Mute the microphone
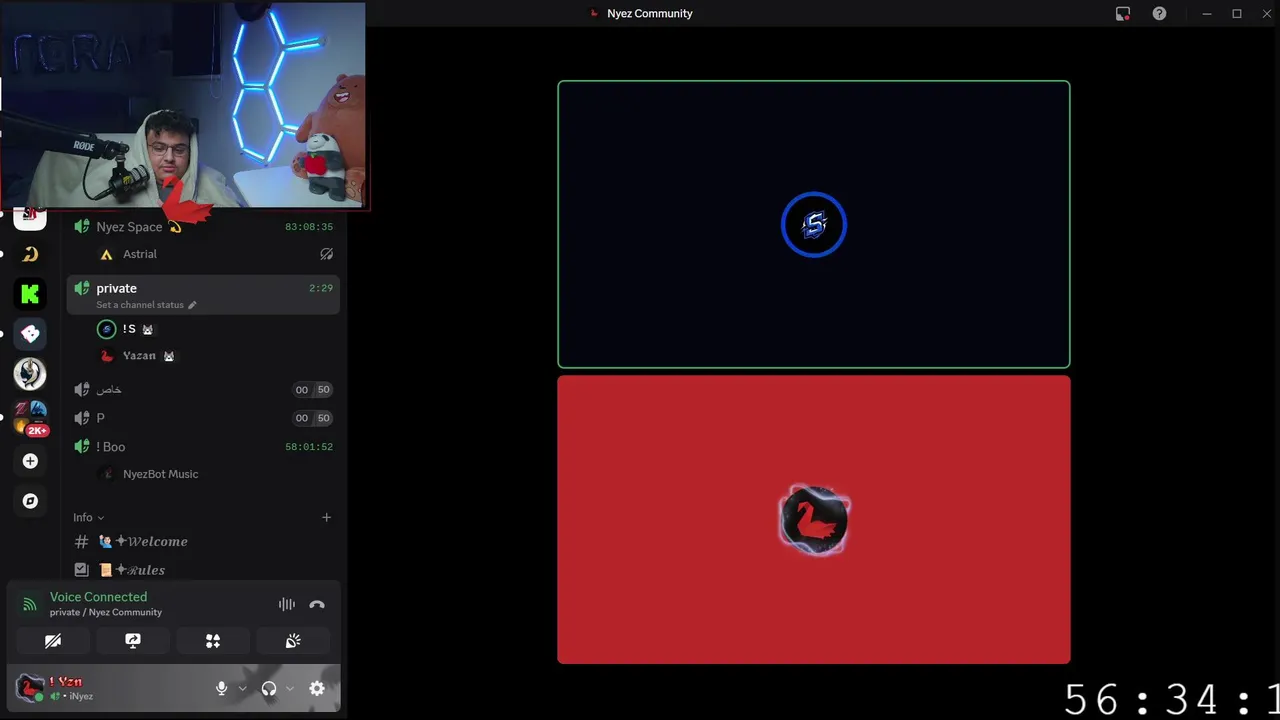 point(222,688)
